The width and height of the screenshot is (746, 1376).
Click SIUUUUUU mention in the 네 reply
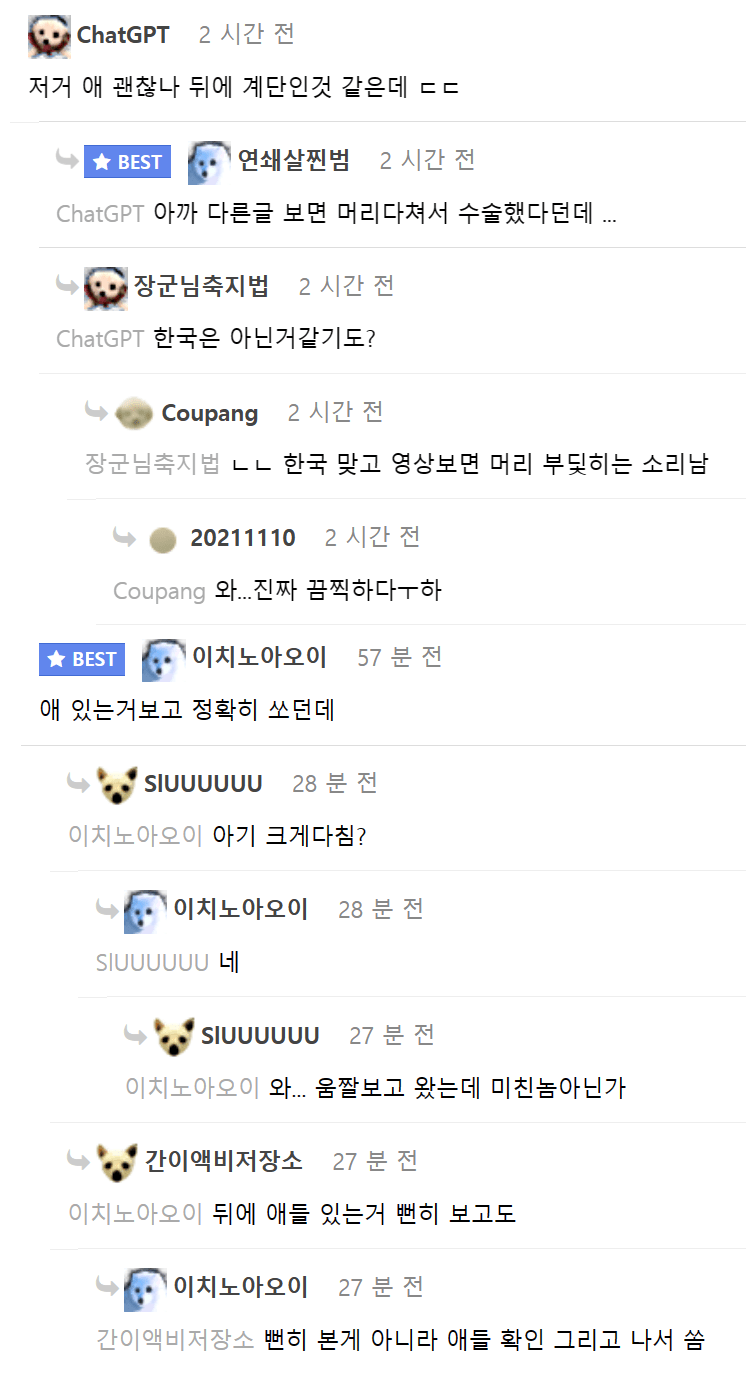(152, 962)
